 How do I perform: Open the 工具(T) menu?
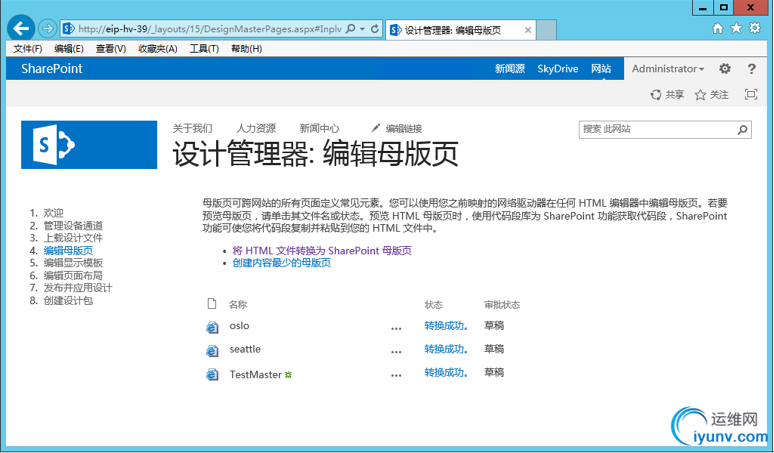tap(204, 48)
